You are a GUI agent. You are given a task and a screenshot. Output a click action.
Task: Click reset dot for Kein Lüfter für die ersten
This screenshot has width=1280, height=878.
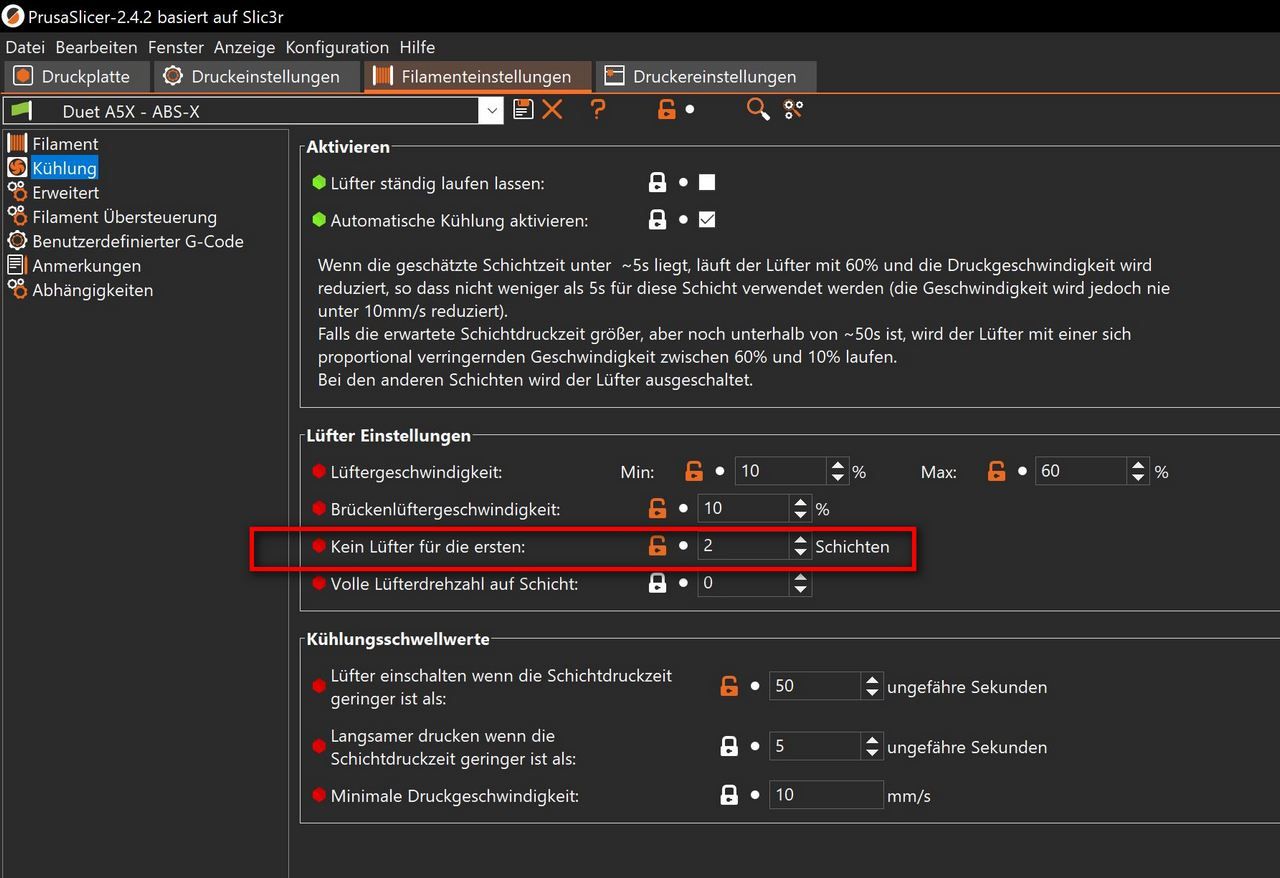[x=683, y=546]
